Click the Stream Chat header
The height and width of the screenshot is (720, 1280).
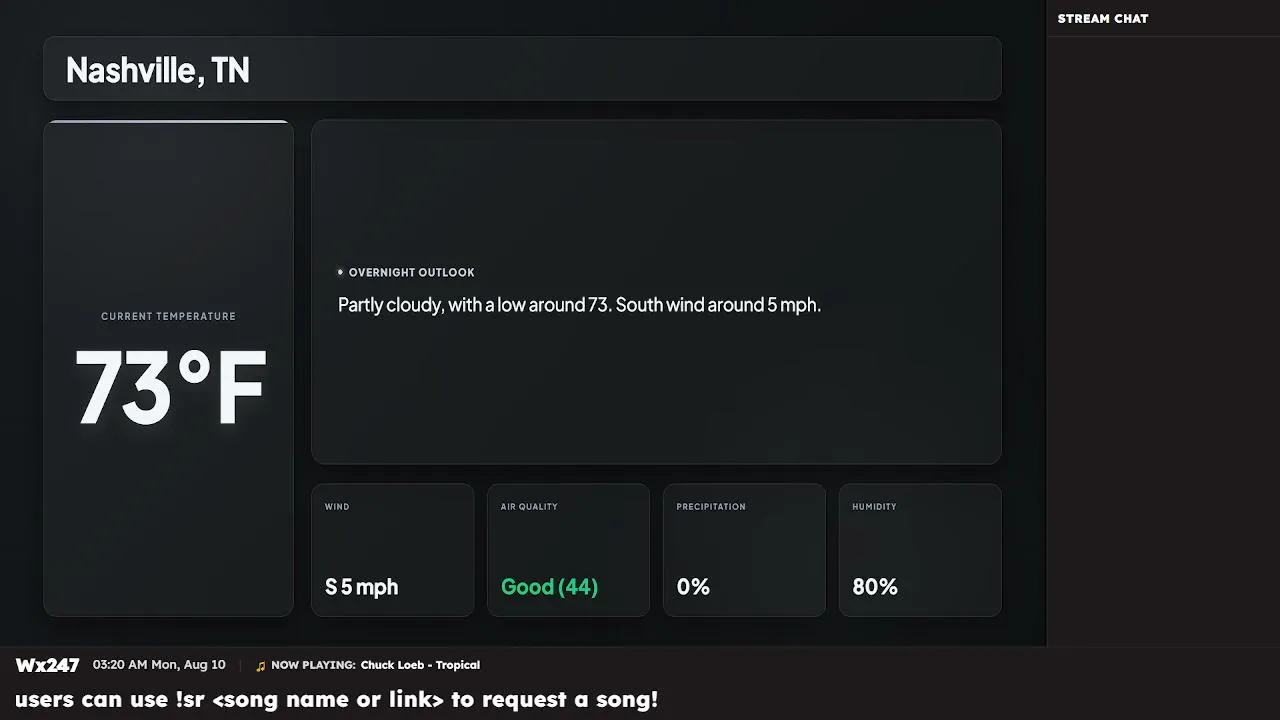point(1103,18)
